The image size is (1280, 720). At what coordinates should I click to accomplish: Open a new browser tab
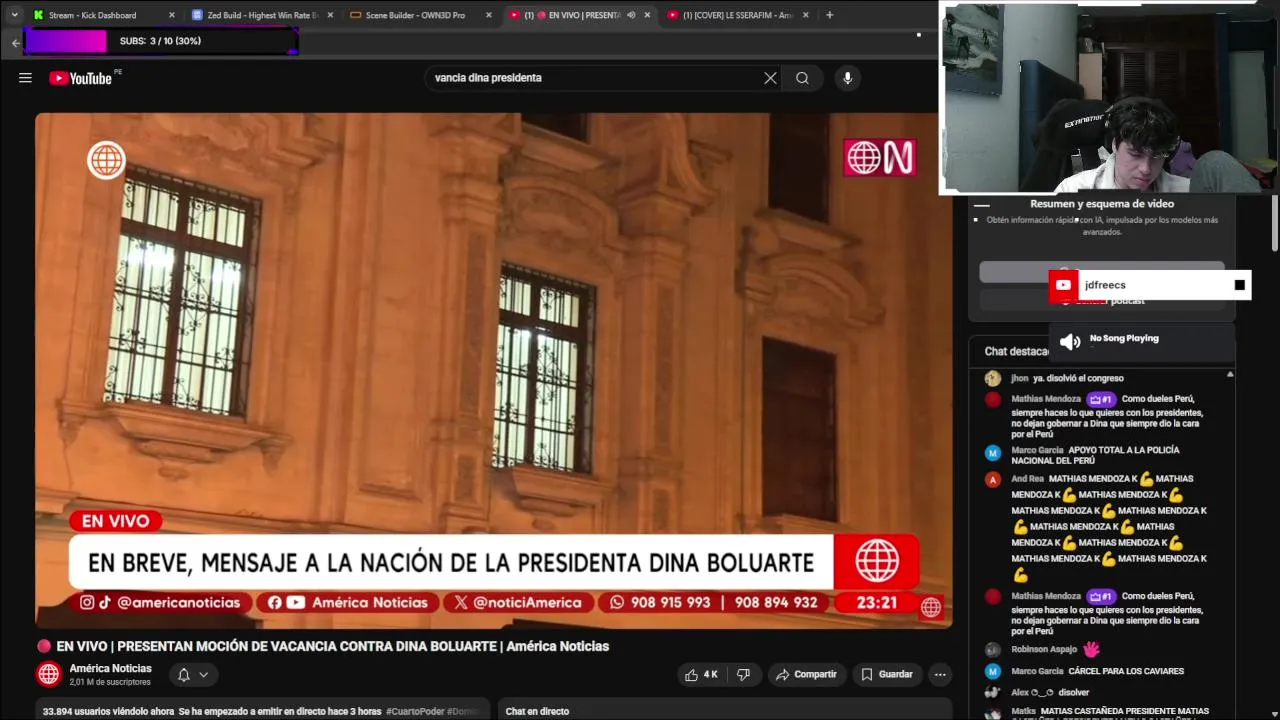[829, 15]
